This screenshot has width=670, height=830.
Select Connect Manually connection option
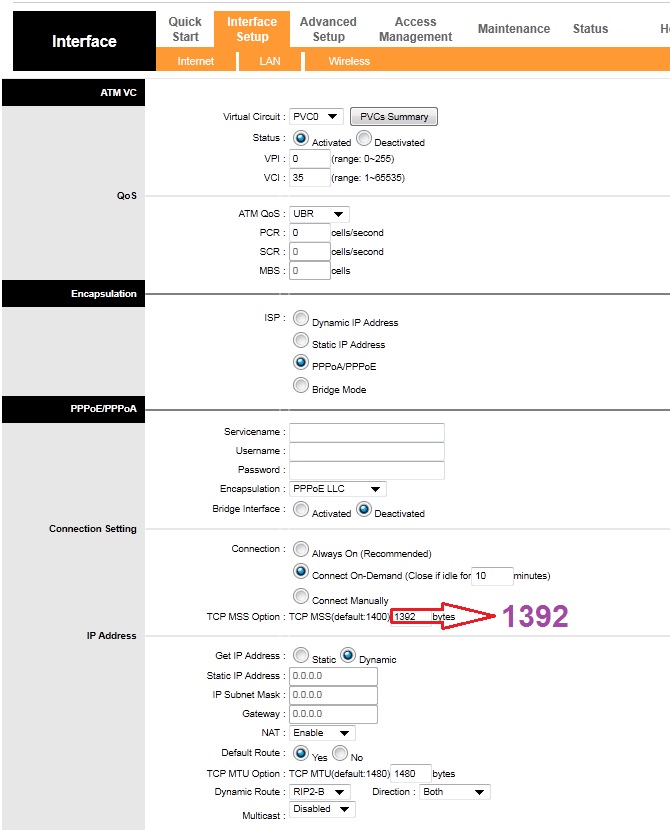click(301, 596)
